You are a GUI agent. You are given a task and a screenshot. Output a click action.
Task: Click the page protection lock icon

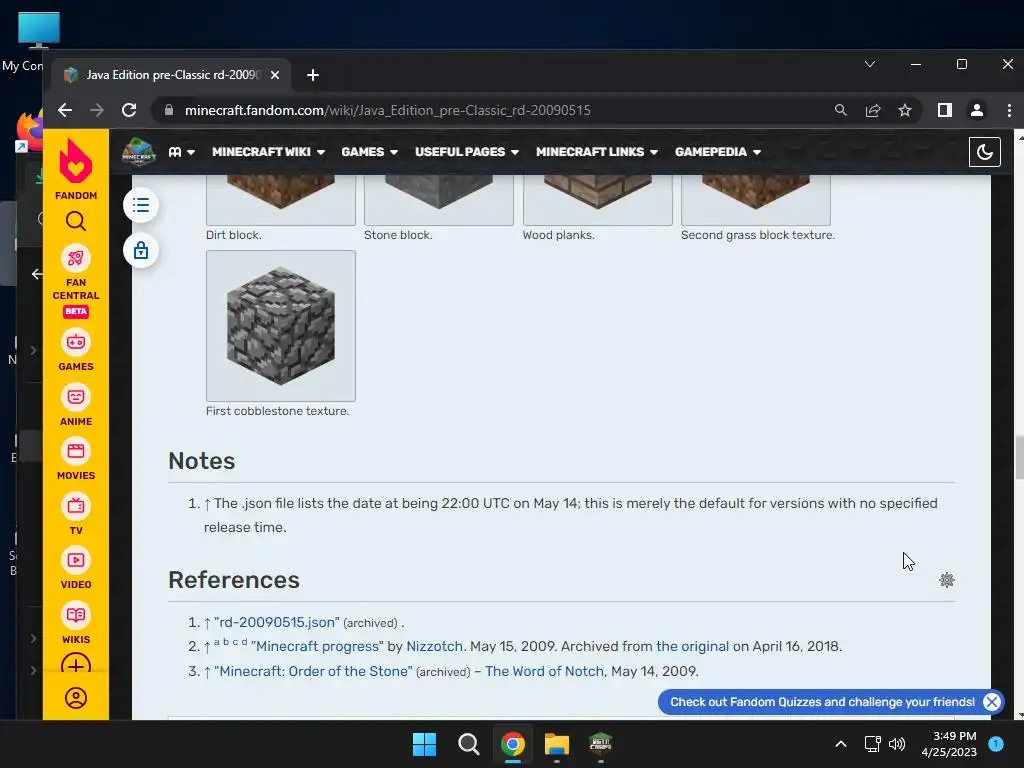click(x=141, y=251)
